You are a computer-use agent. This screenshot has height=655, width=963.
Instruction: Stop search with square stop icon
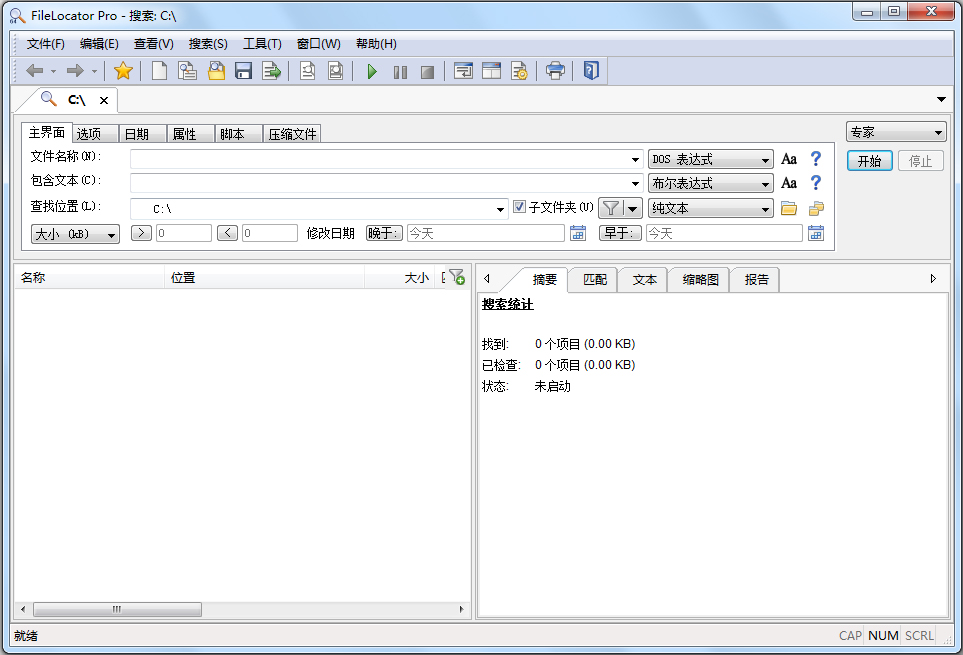[427, 72]
